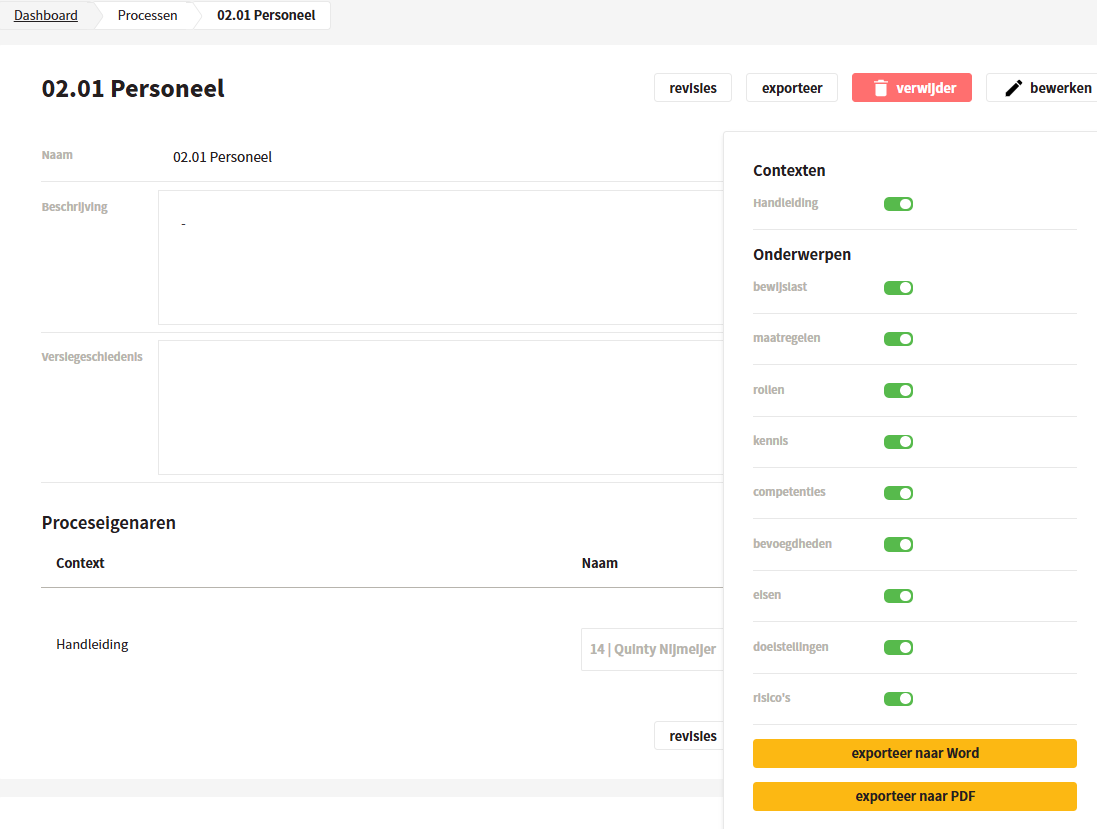Click the Naam value 02.01 Personeel

tap(222, 157)
